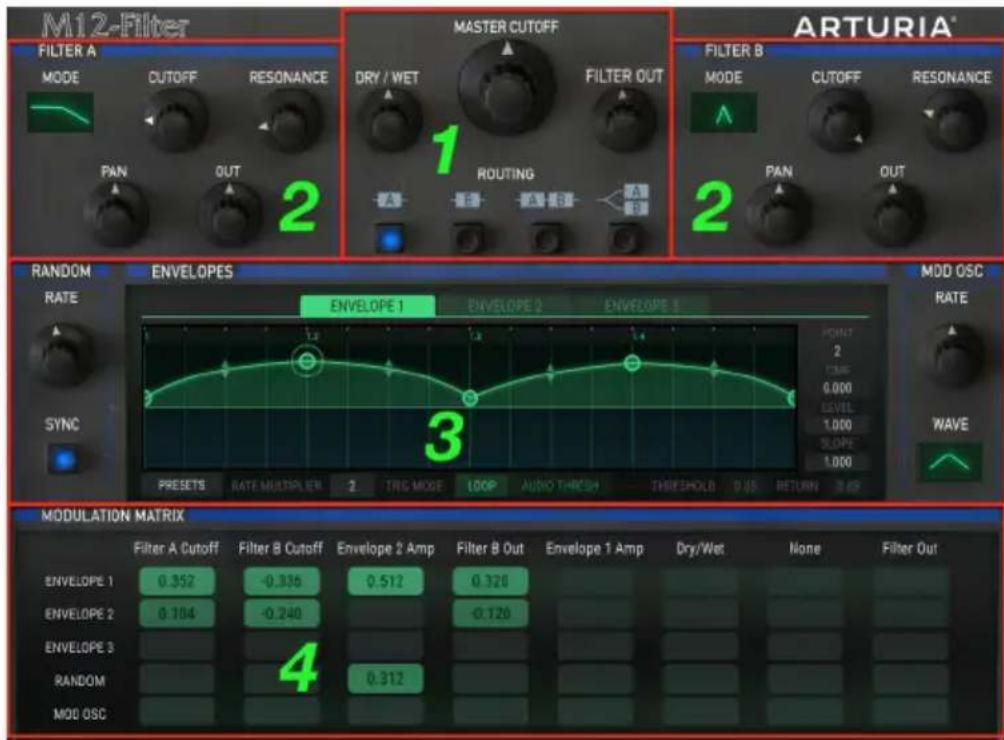
Task: Click the Return value field
Action: tap(847, 486)
